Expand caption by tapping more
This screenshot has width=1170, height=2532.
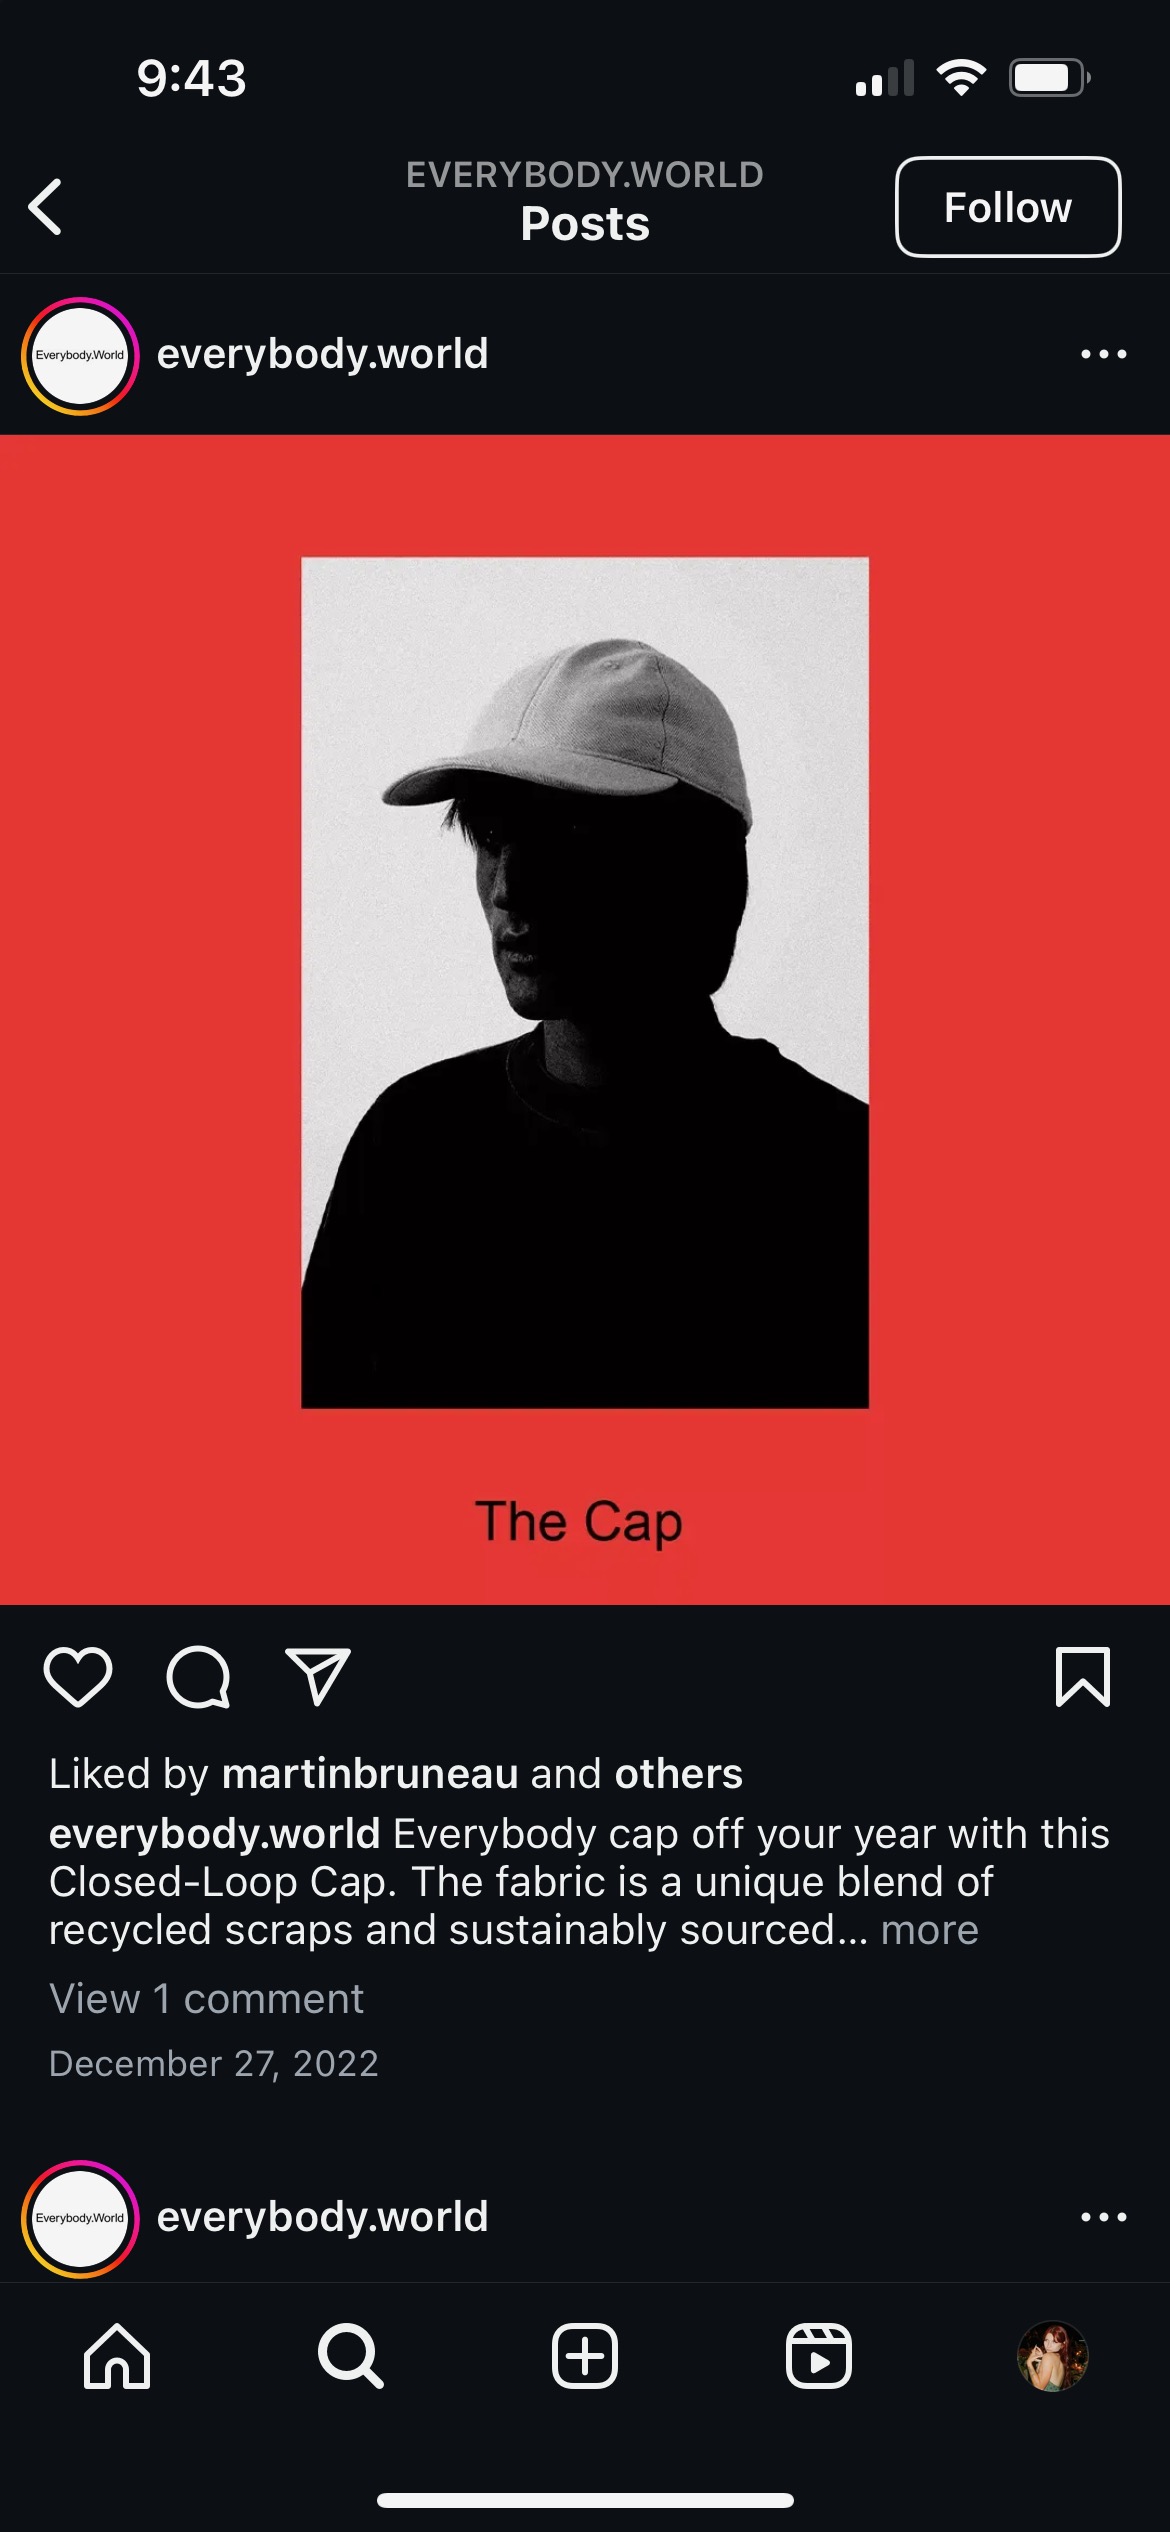tap(929, 1930)
